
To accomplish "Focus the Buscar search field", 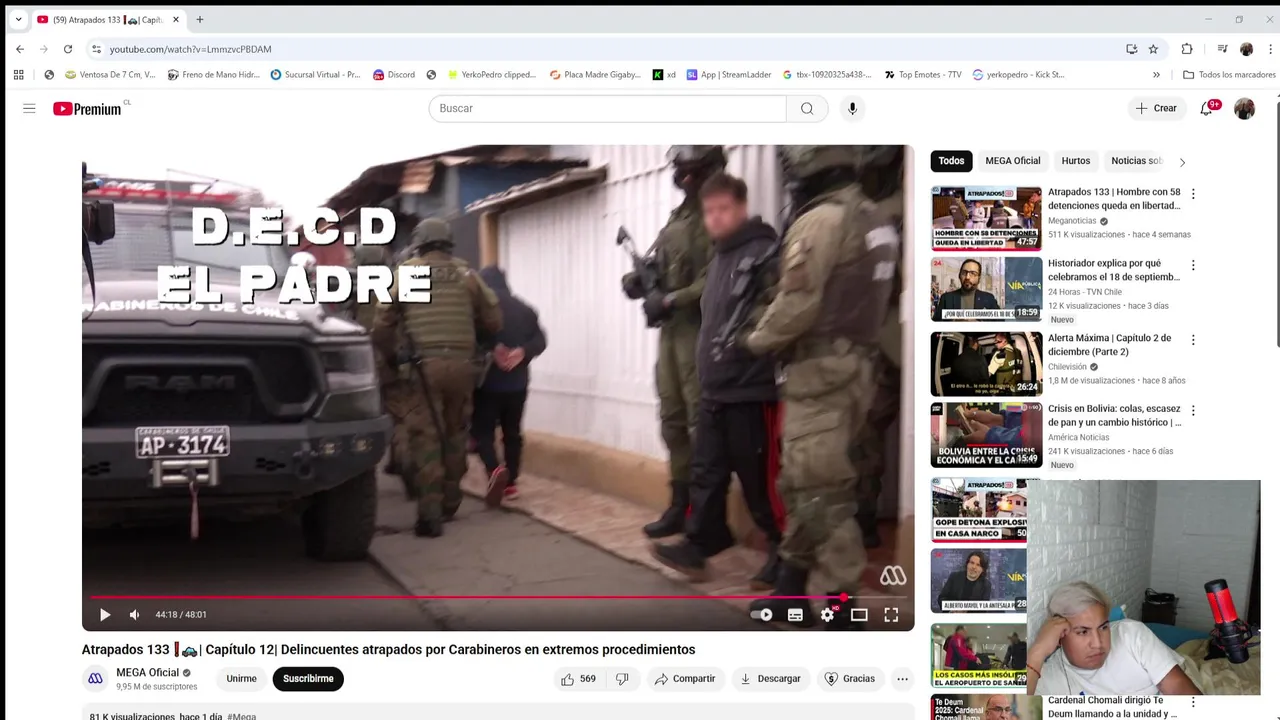I will tap(607, 108).
